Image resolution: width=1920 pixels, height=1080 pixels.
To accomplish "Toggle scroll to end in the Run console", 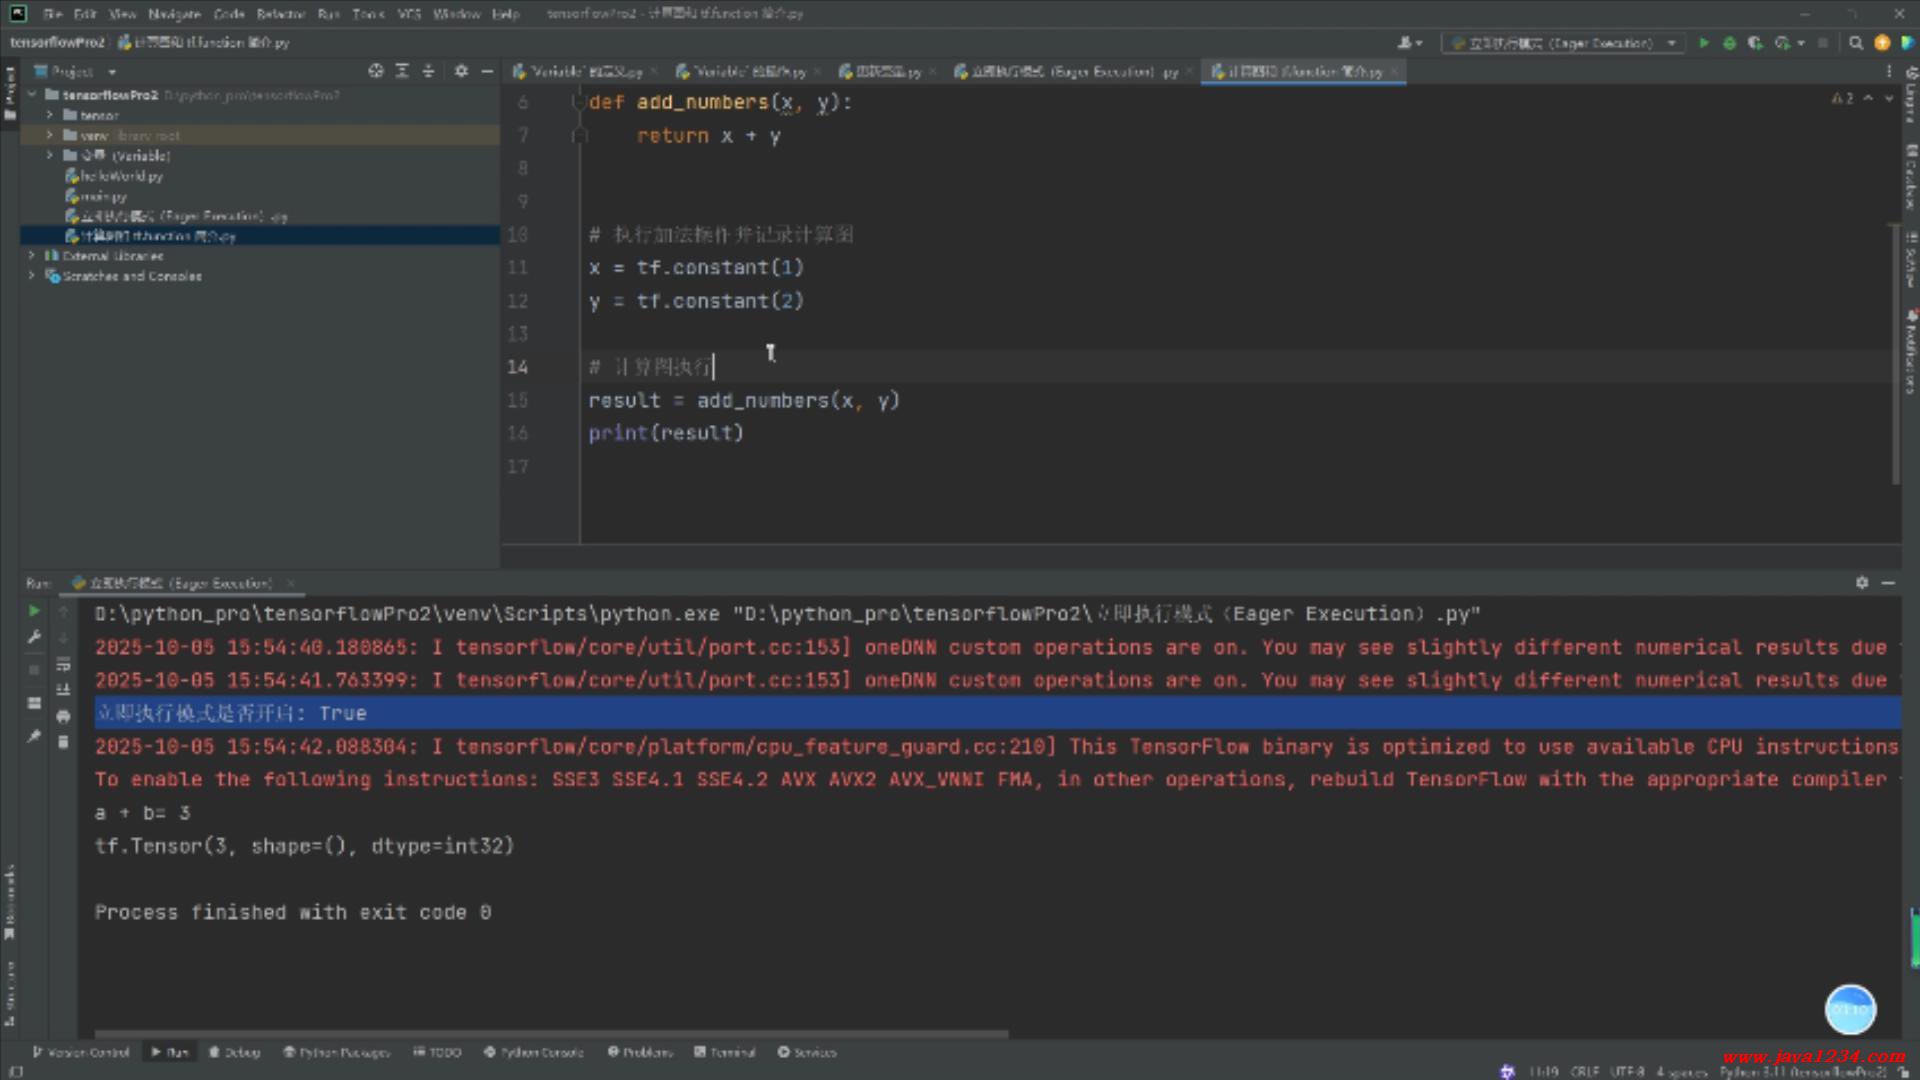I will tap(63, 690).
